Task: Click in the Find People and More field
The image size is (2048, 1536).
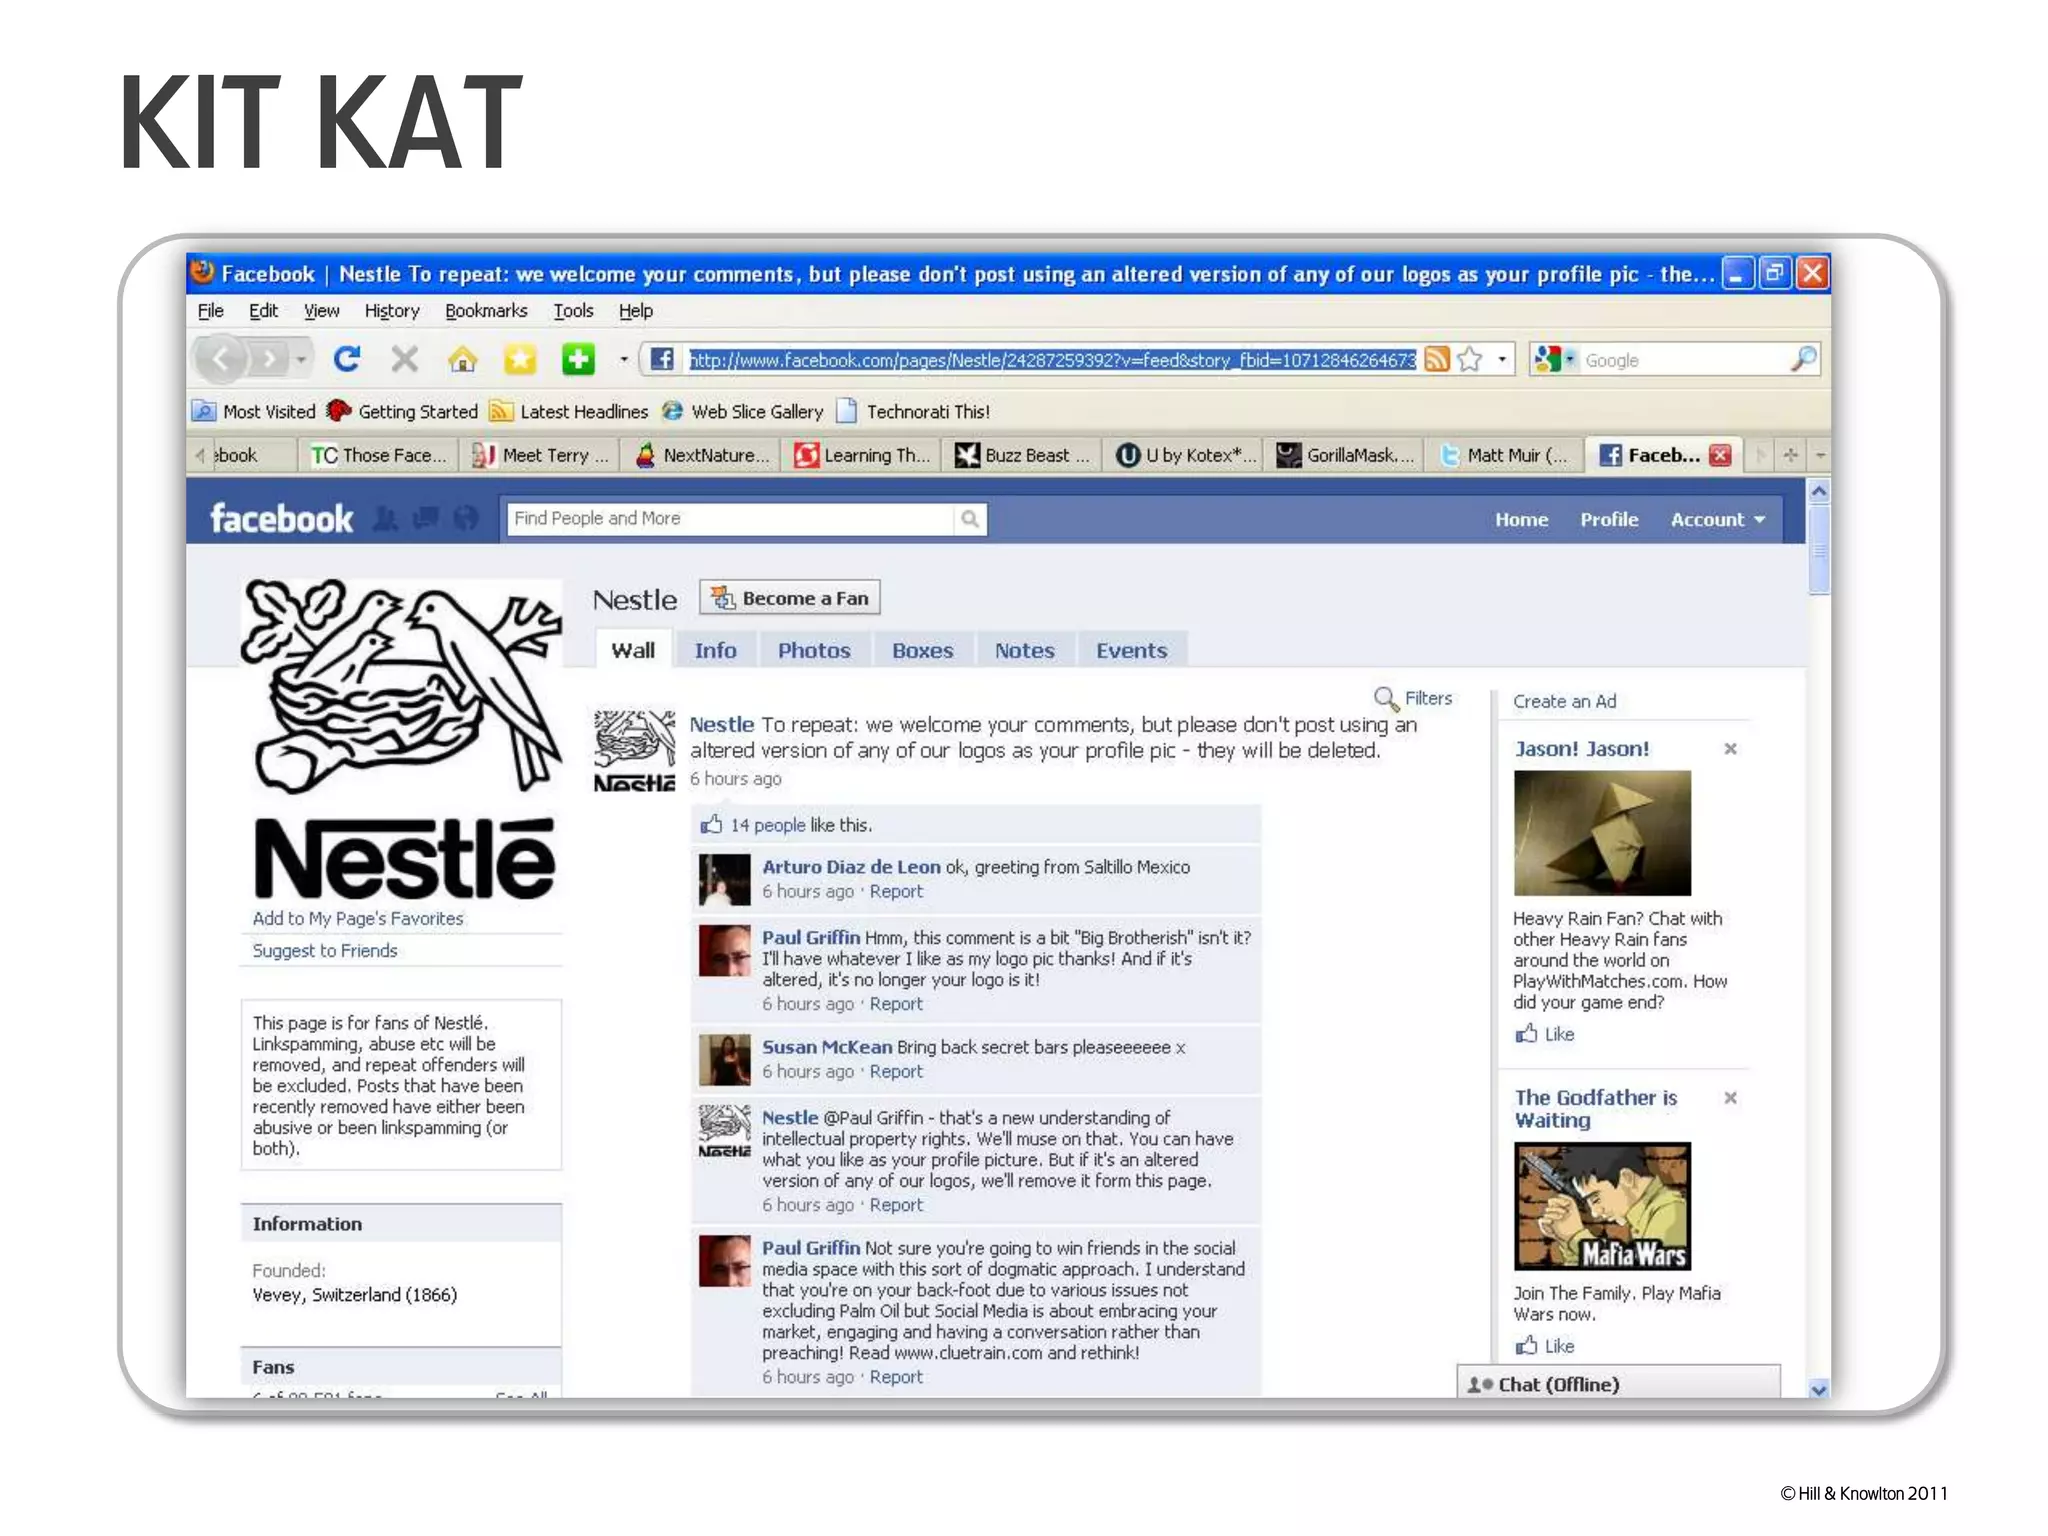Action: point(731,518)
